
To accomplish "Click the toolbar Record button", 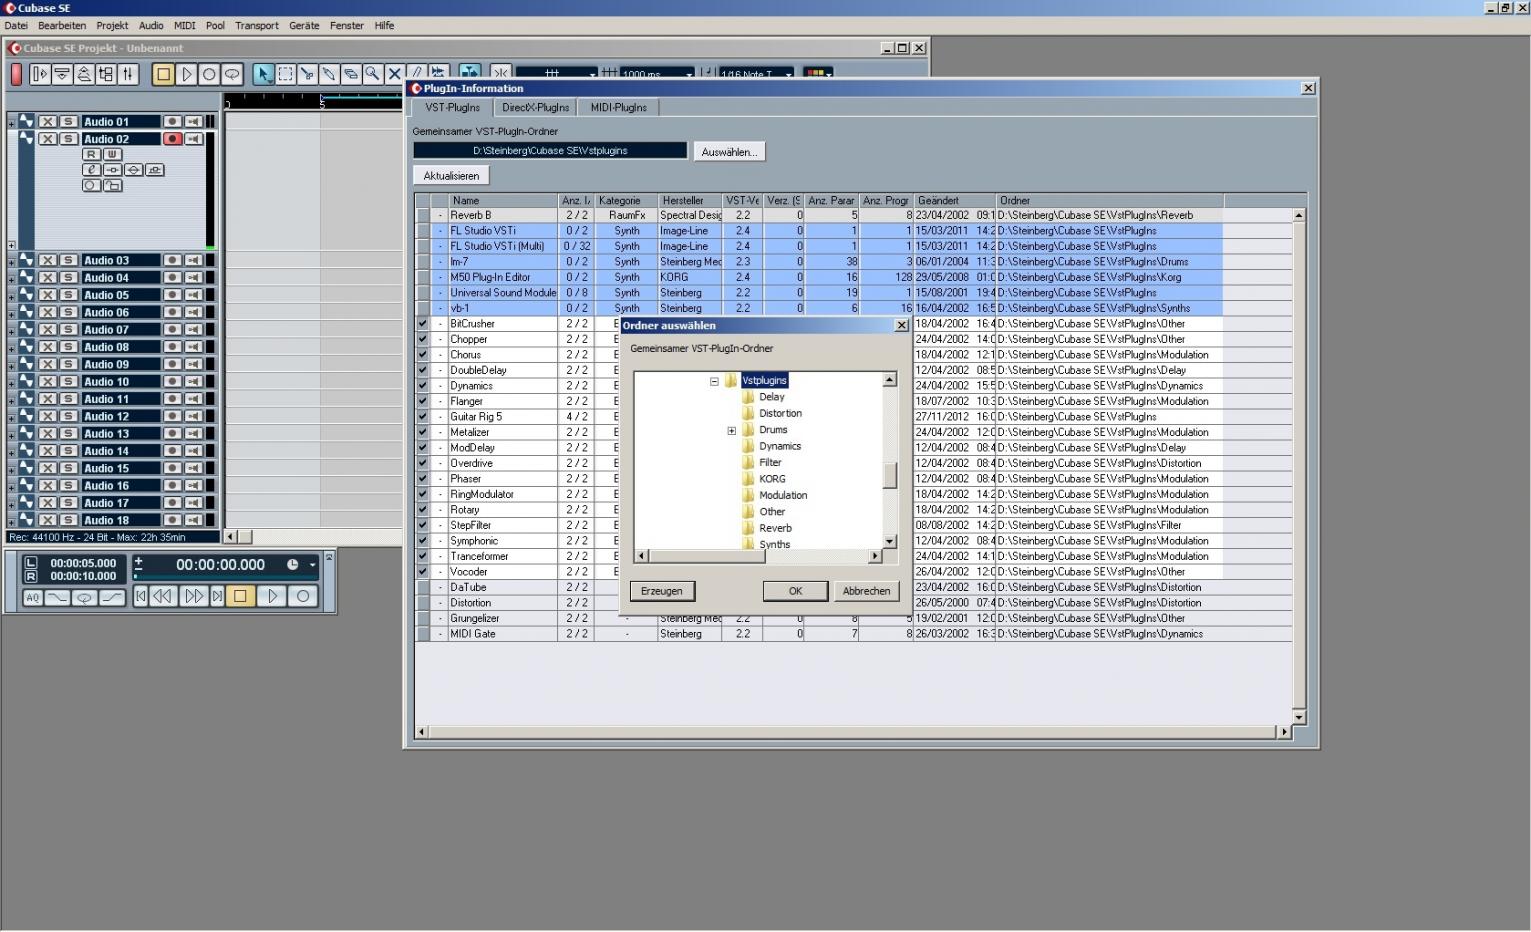I will (x=209, y=74).
